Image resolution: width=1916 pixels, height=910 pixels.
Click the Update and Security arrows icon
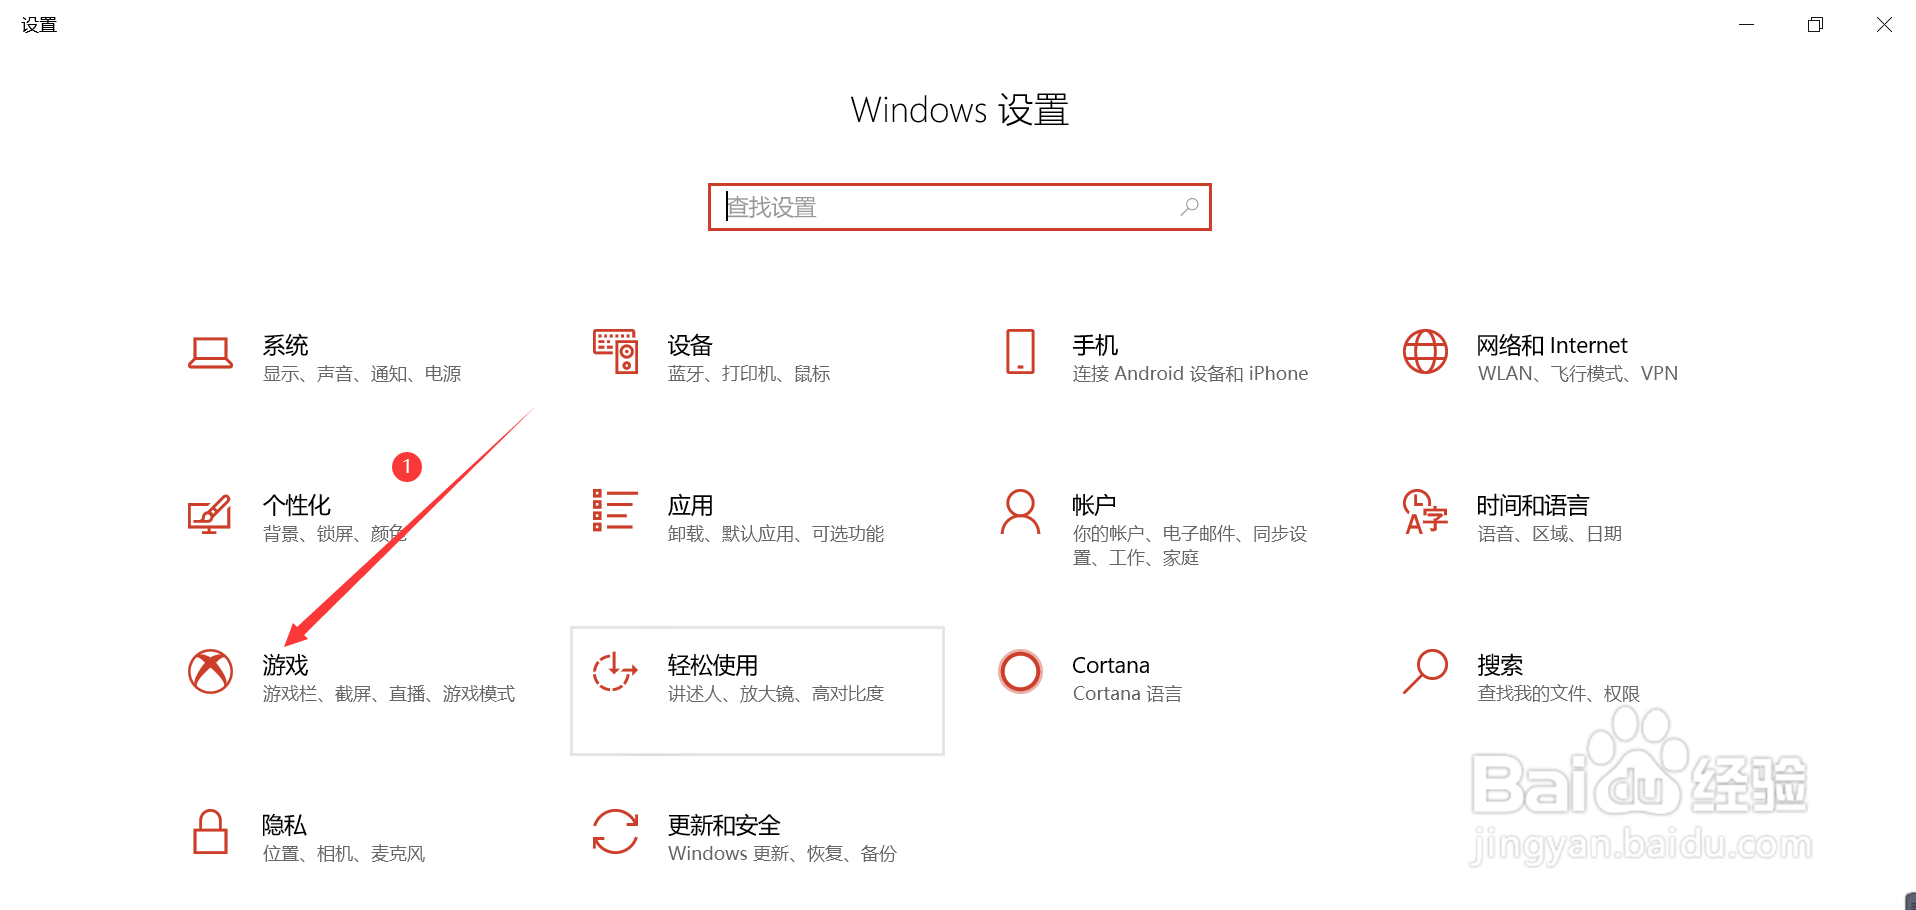coord(615,831)
